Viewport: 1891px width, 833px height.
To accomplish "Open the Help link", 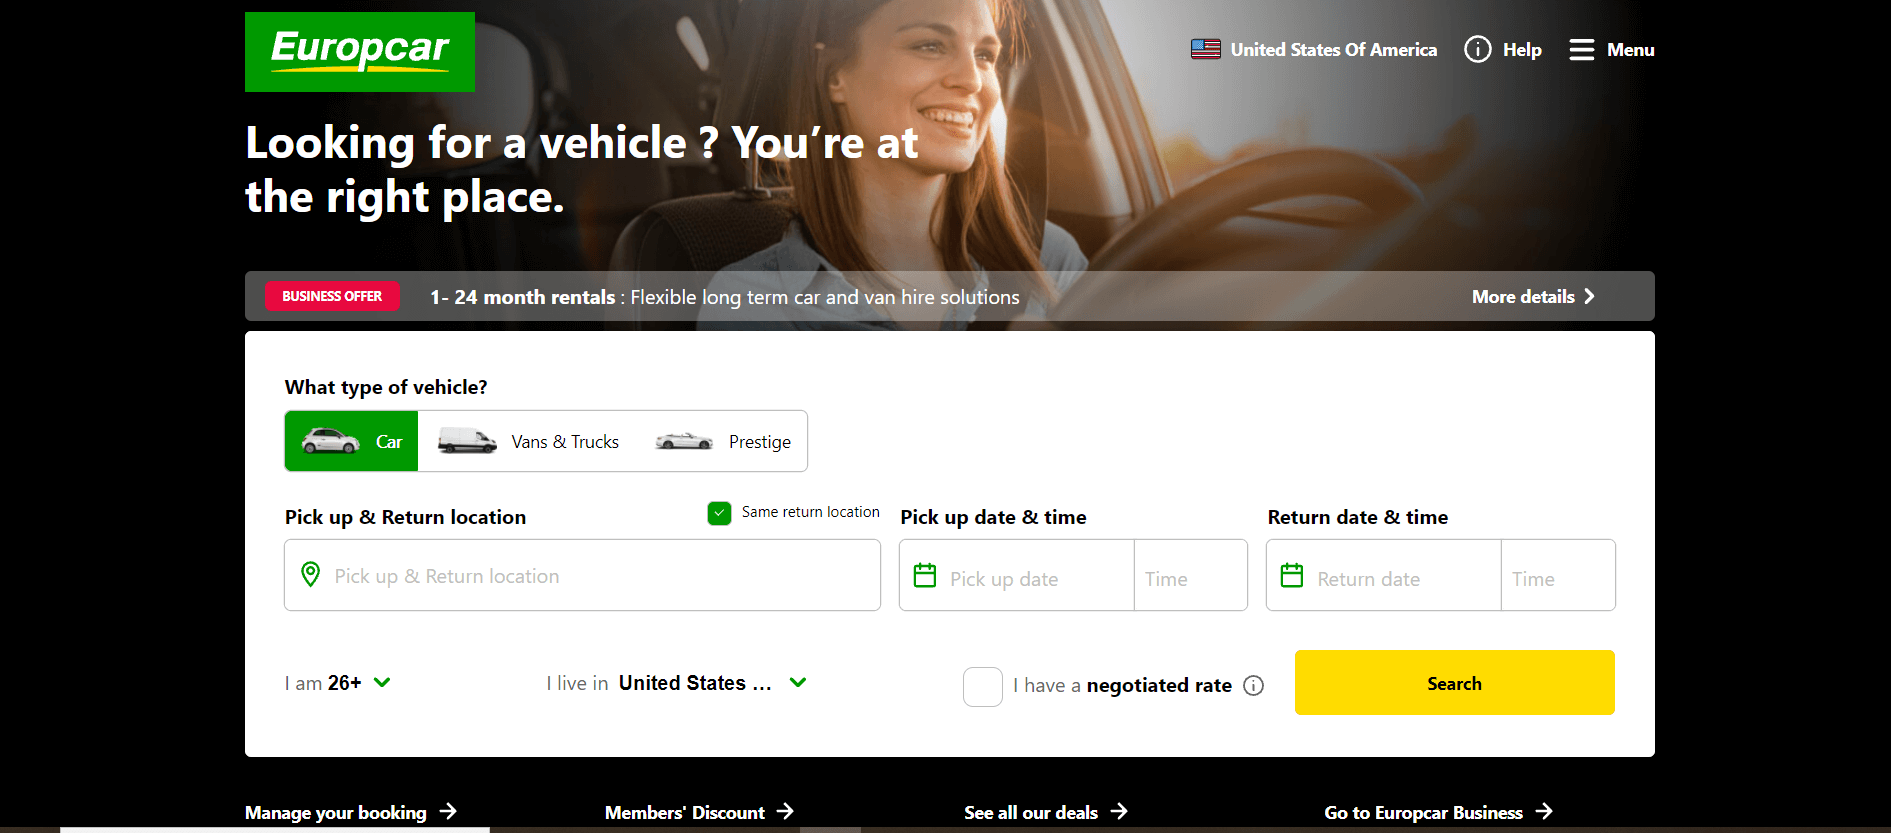I will click(1522, 50).
